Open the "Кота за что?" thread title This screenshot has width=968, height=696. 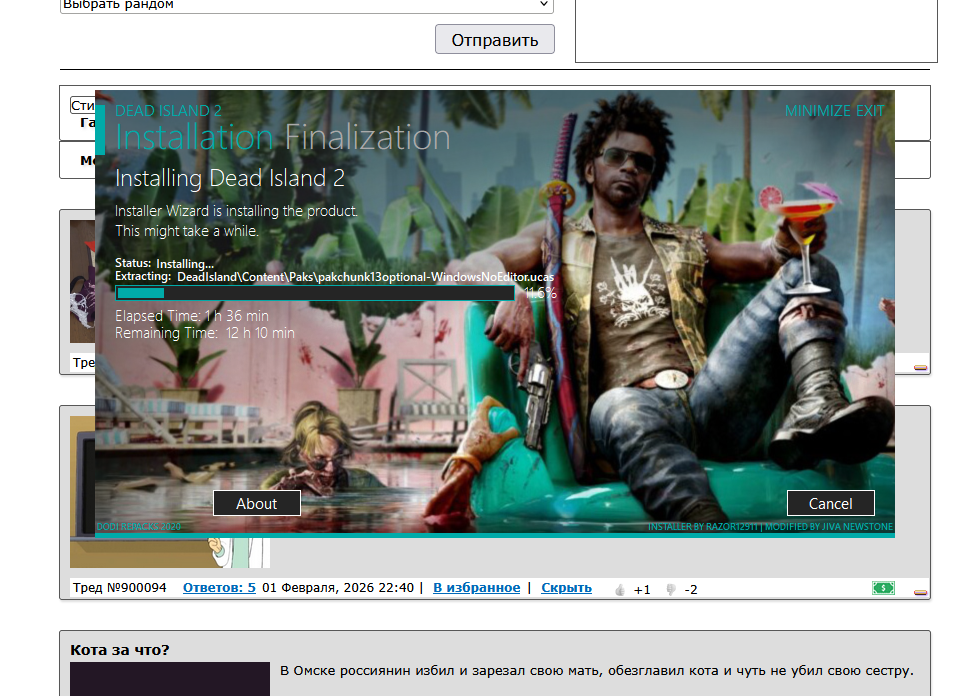coord(120,650)
